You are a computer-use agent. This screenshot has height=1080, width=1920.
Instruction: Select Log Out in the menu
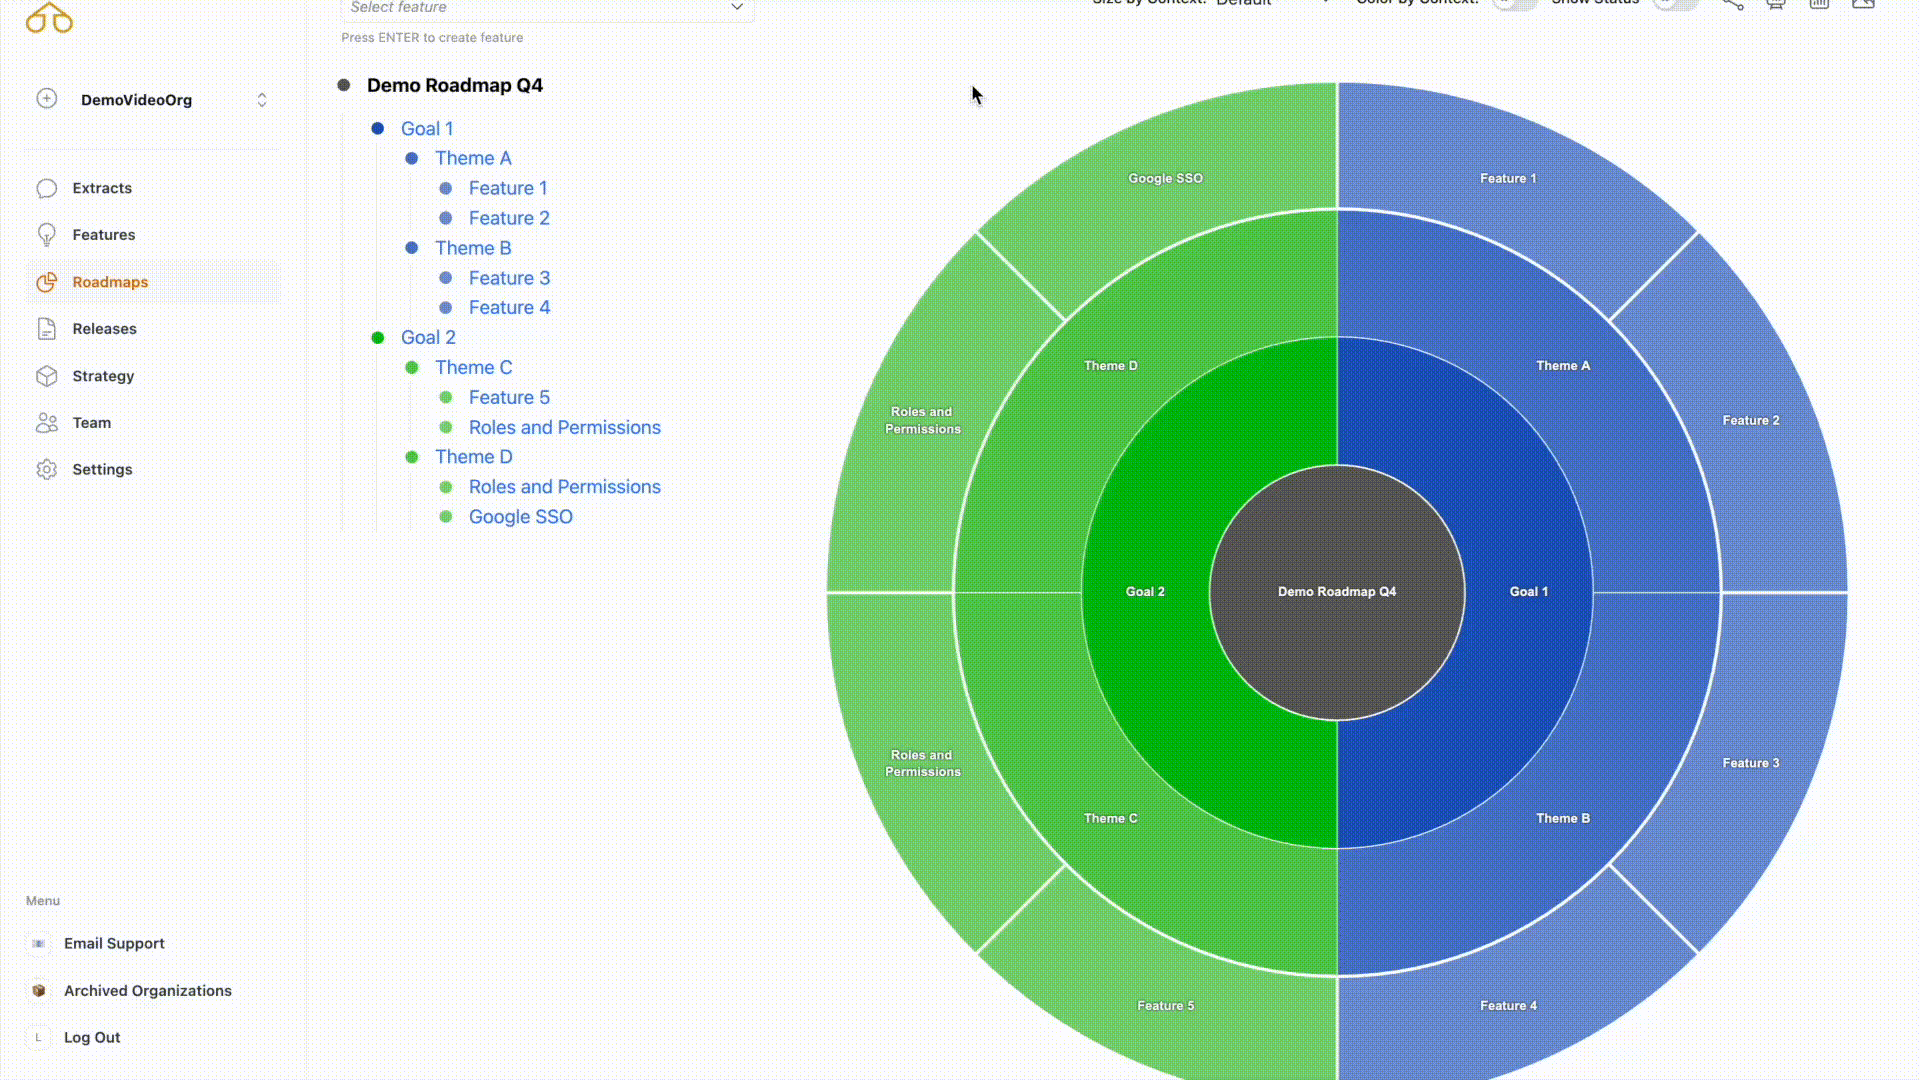(x=92, y=1037)
